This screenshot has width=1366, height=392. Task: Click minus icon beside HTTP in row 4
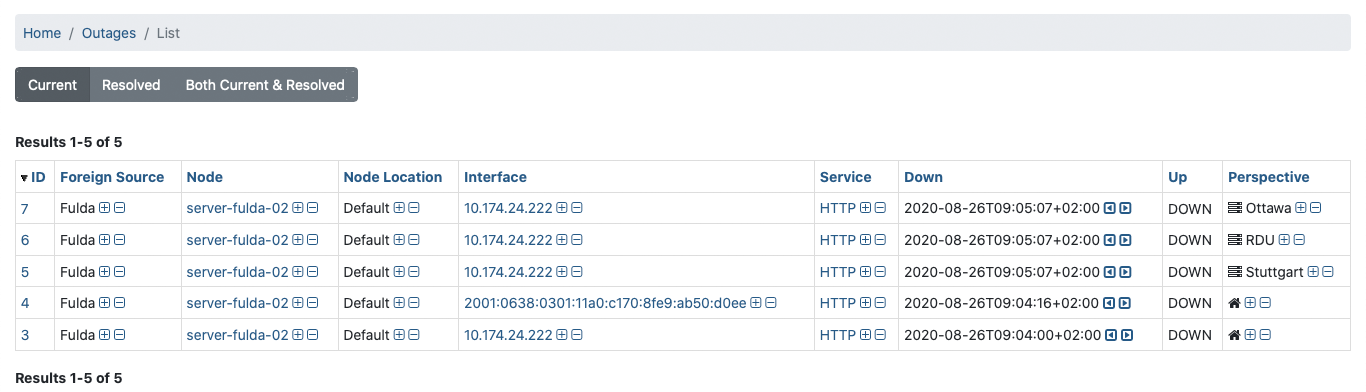click(880, 303)
